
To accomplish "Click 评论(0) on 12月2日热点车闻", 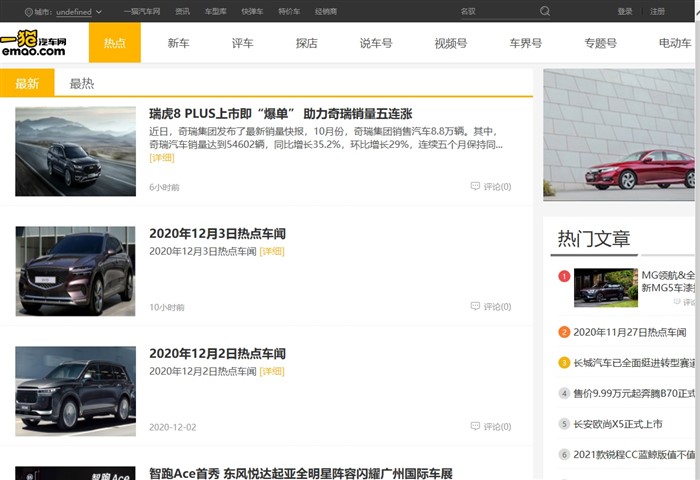I will click(497, 427).
